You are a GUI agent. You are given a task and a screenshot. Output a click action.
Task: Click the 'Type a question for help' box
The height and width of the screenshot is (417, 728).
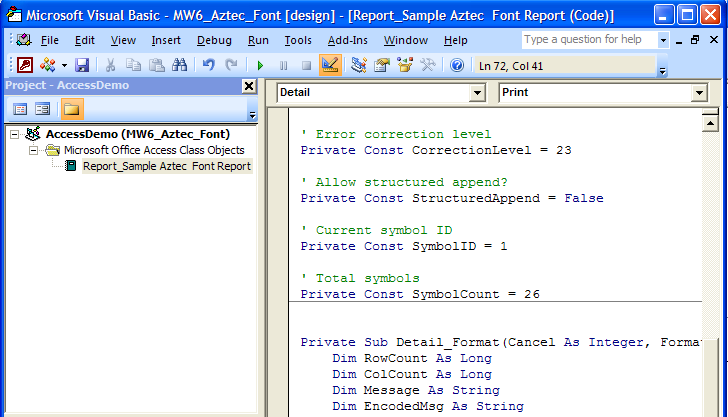coord(588,40)
